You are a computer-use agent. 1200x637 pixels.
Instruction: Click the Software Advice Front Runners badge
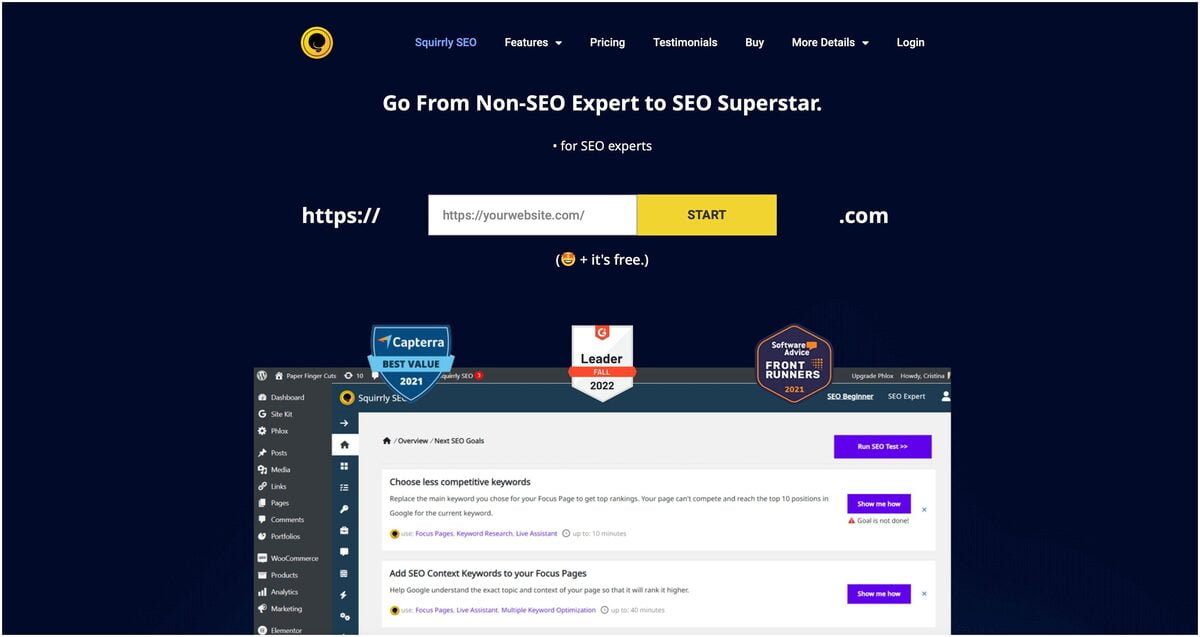tap(794, 363)
